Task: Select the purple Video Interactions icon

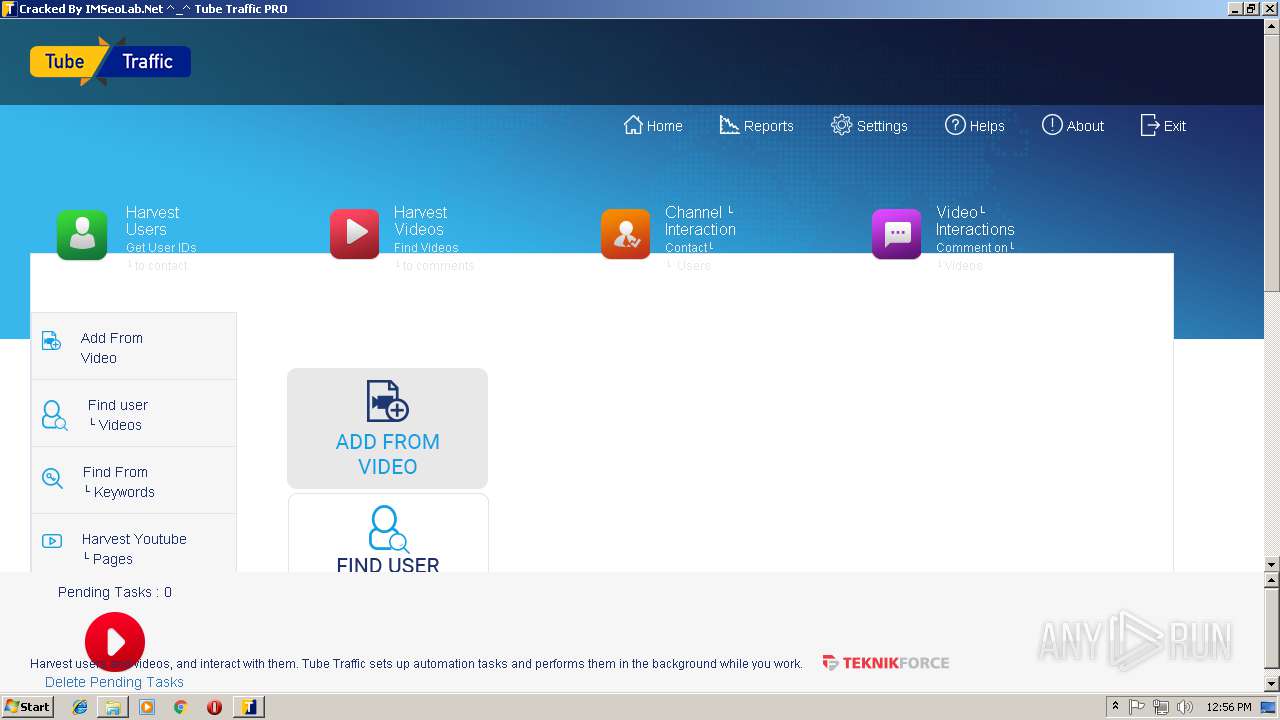Action: pos(897,234)
